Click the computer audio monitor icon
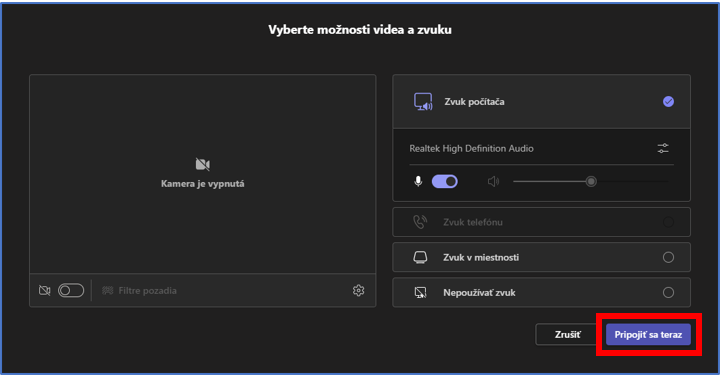 click(x=423, y=102)
